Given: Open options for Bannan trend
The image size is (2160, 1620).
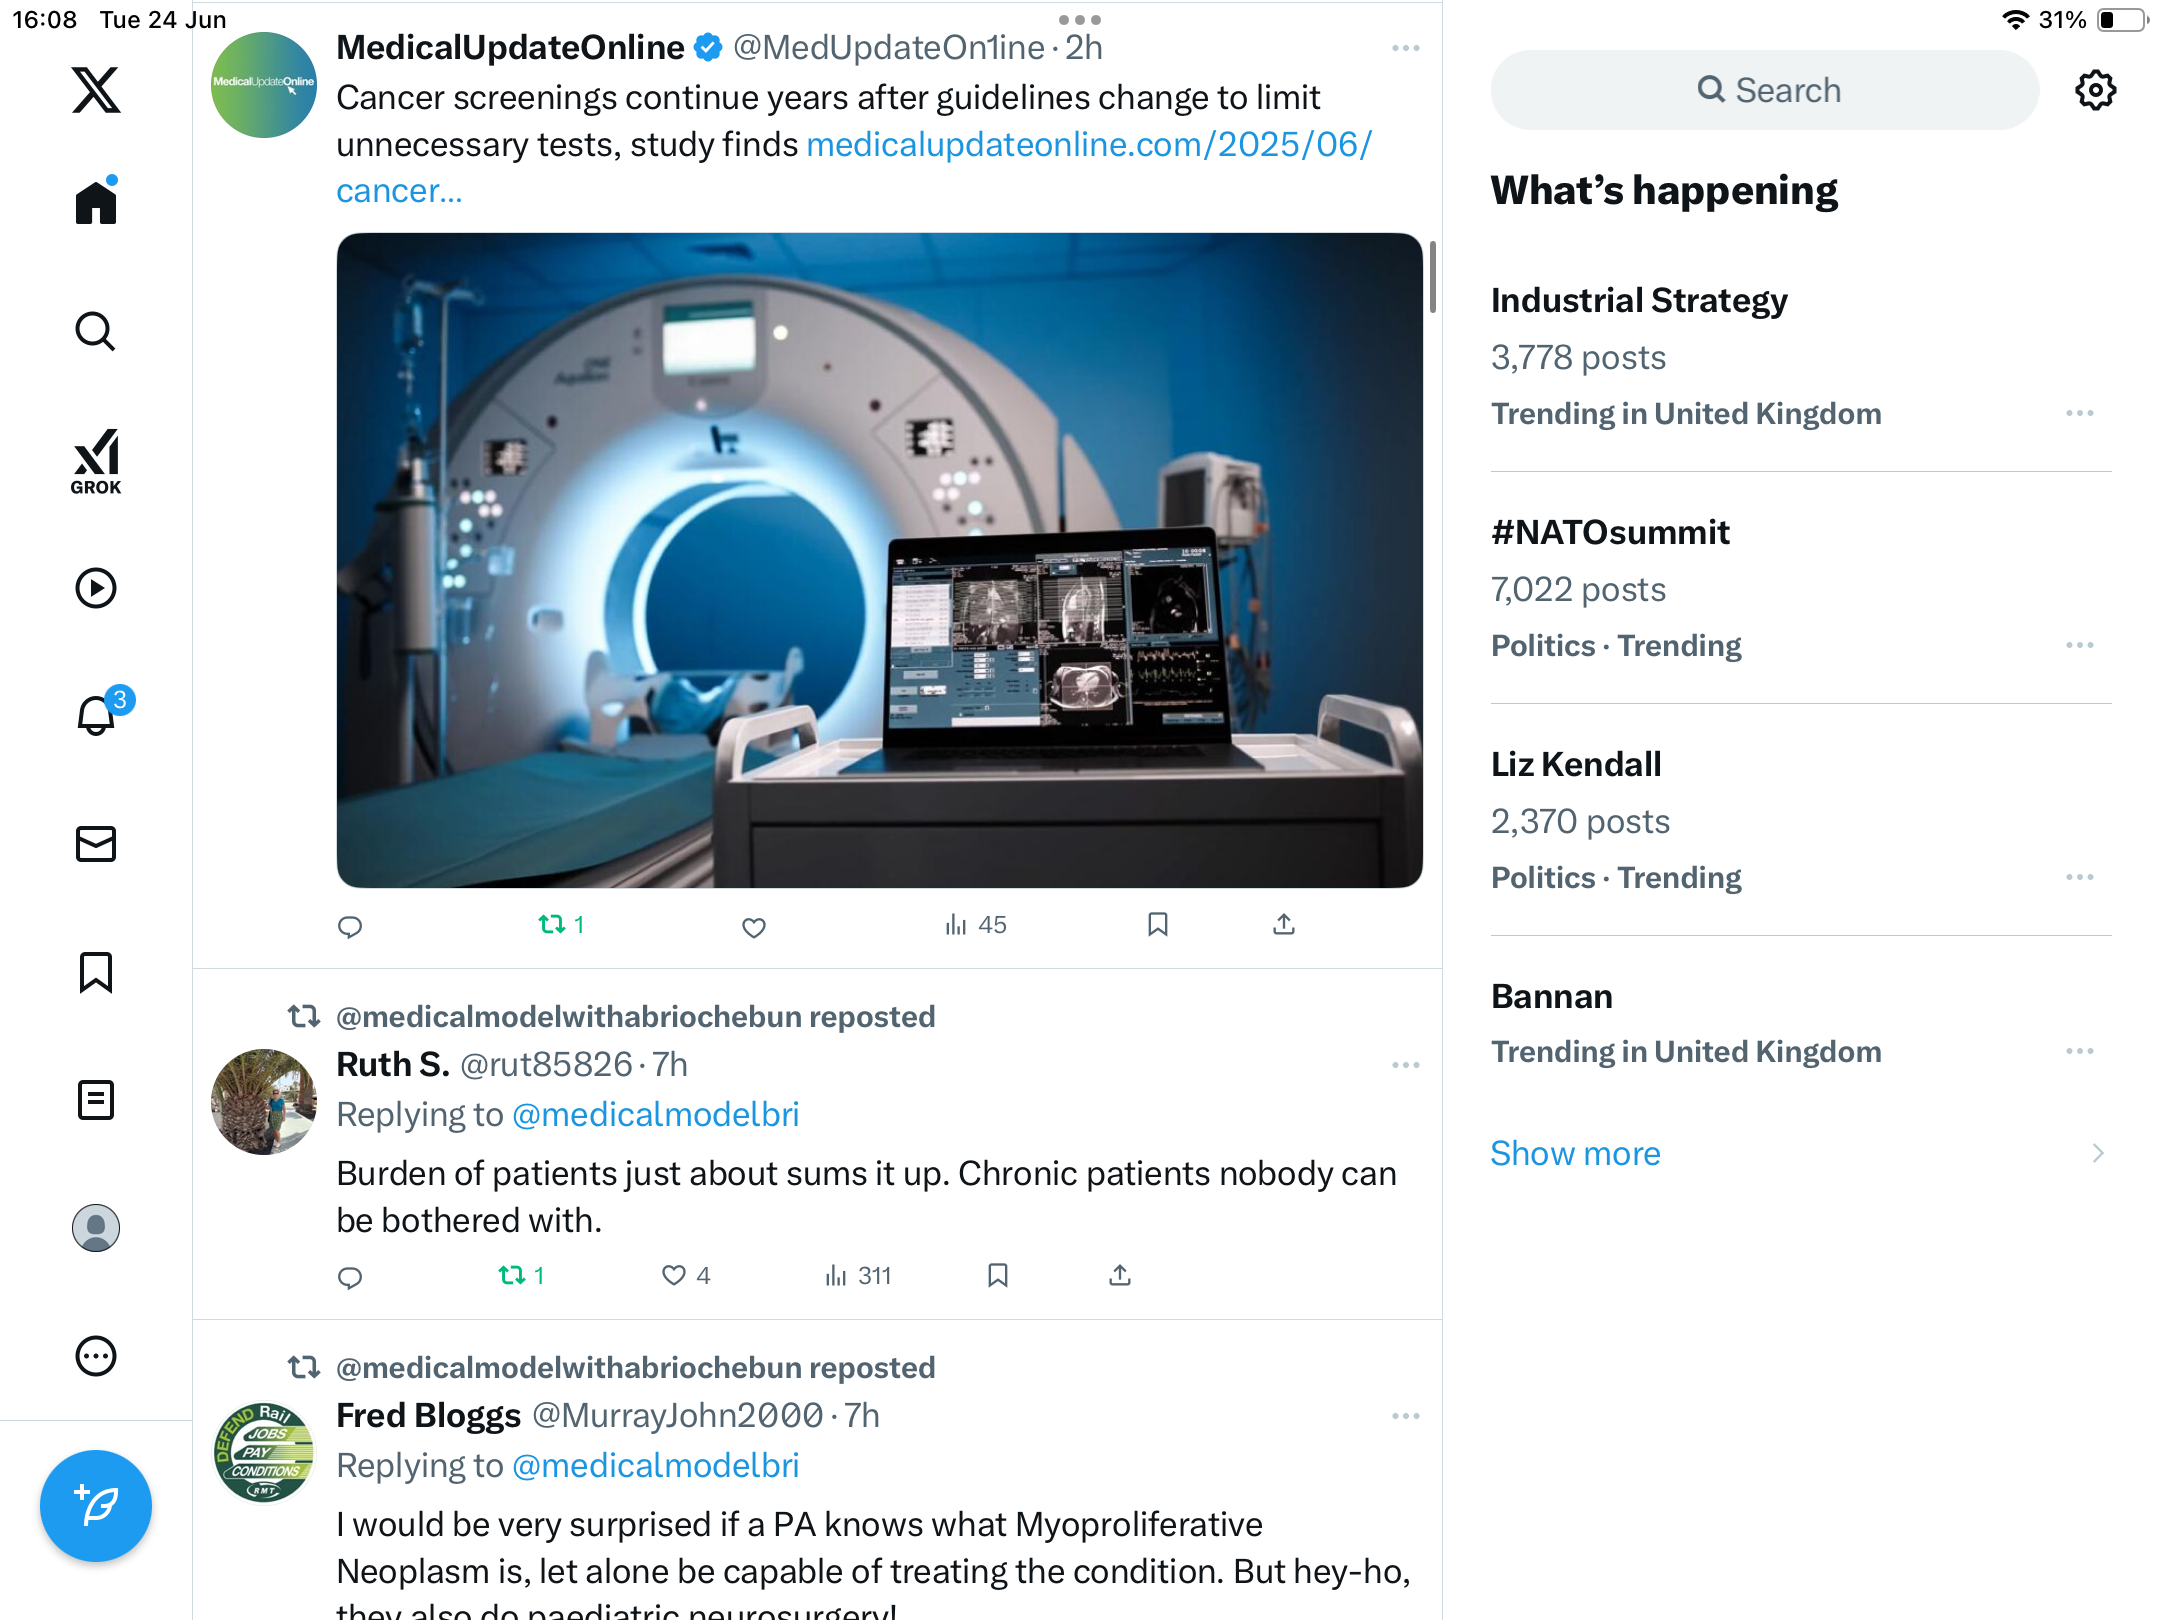Looking at the screenshot, I should (2080, 1051).
